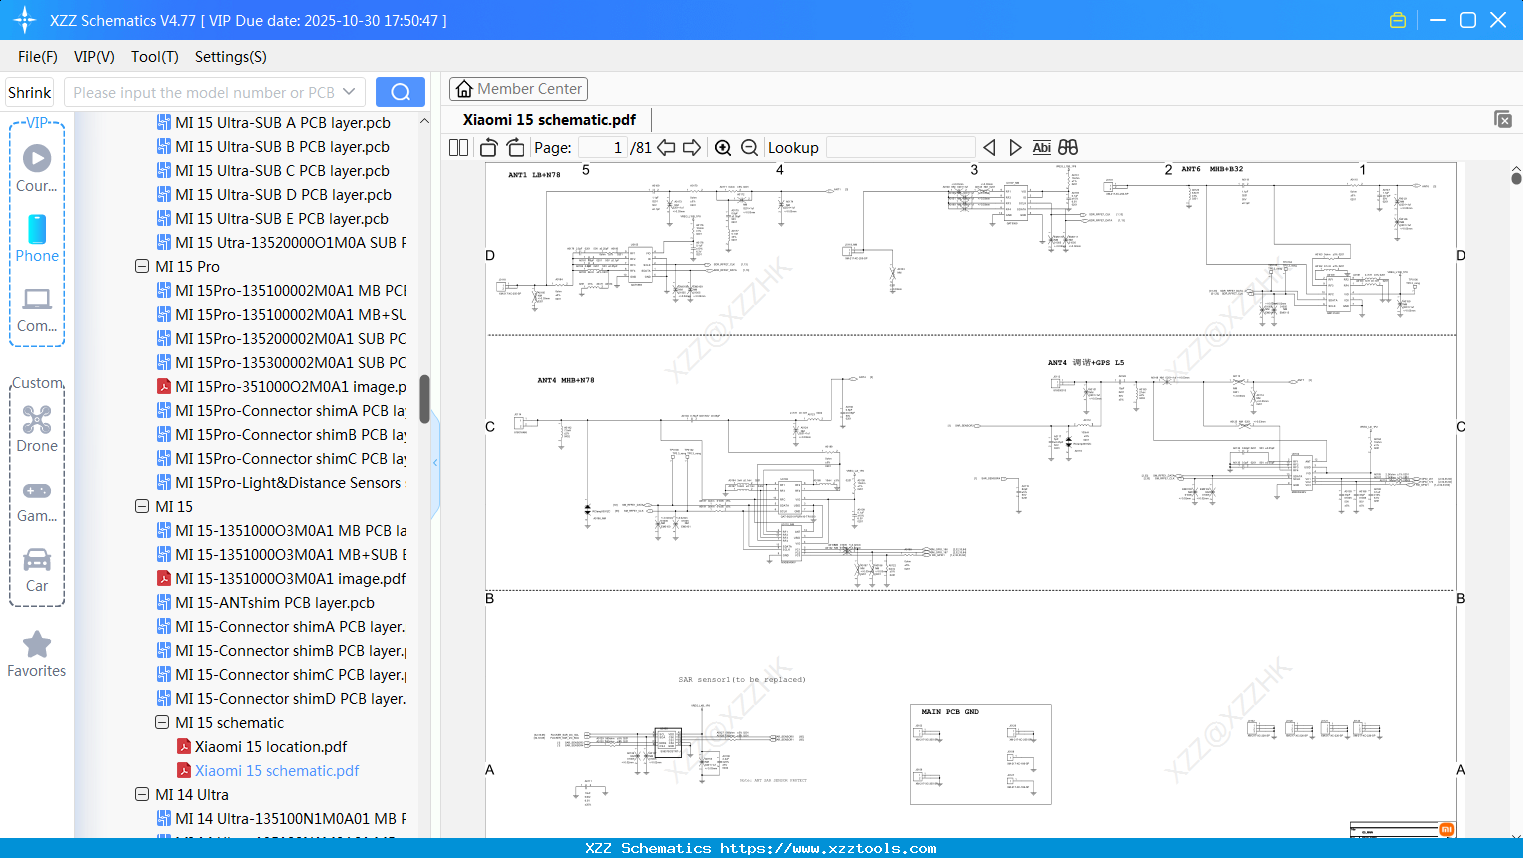The image size is (1523, 858).
Task: Select the Phone category in sidebar
Action: click(37, 241)
